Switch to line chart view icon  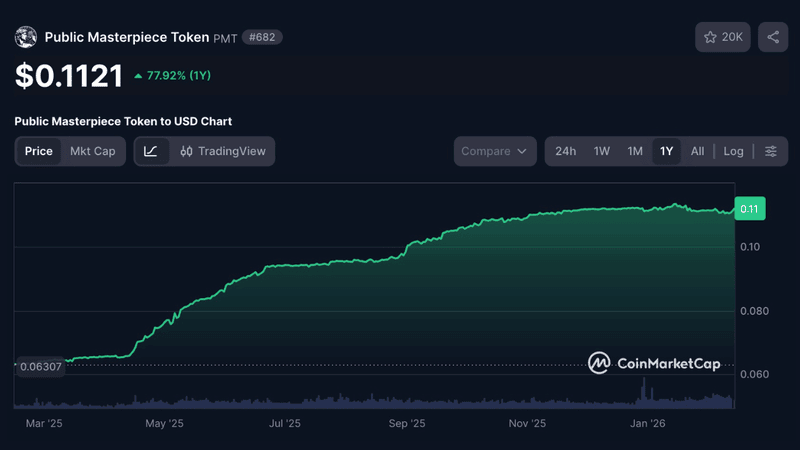point(151,151)
